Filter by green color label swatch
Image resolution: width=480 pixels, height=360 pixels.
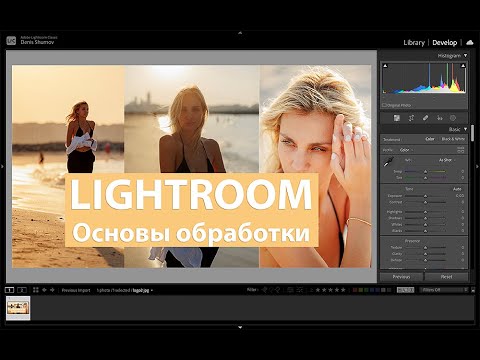click(366, 290)
